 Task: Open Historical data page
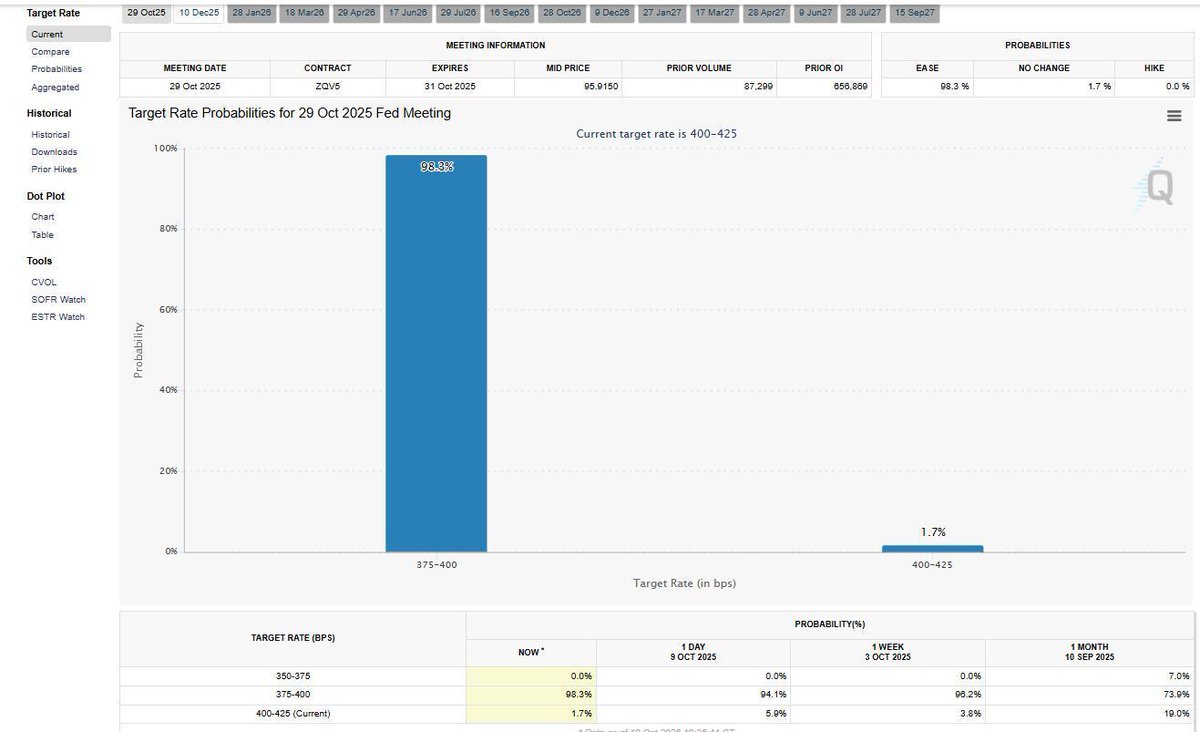(50, 134)
